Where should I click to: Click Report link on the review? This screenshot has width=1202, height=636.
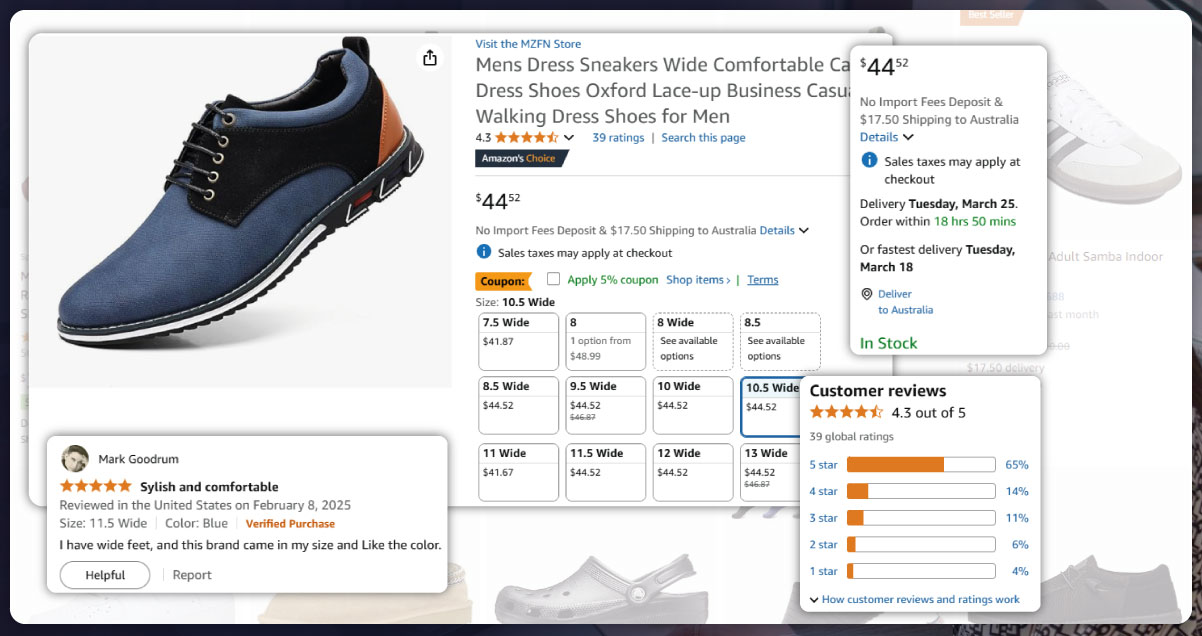pos(192,575)
